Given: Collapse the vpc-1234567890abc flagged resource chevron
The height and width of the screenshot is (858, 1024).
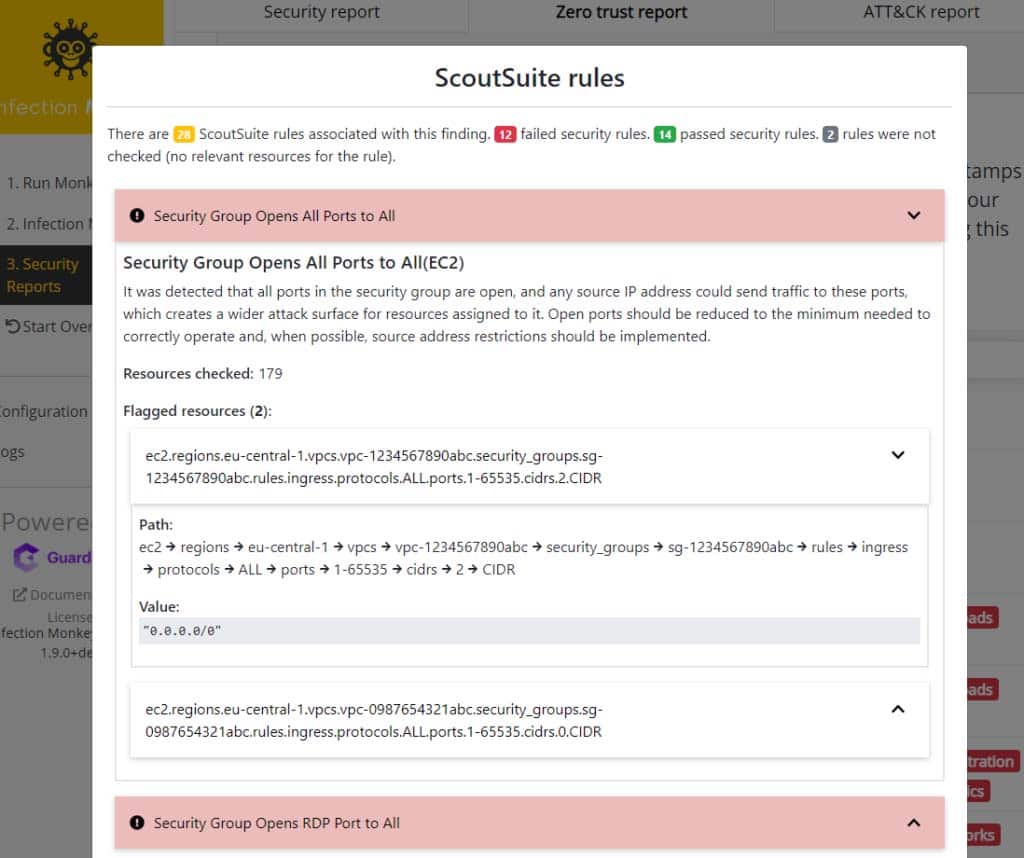Looking at the screenshot, I should click(x=897, y=455).
